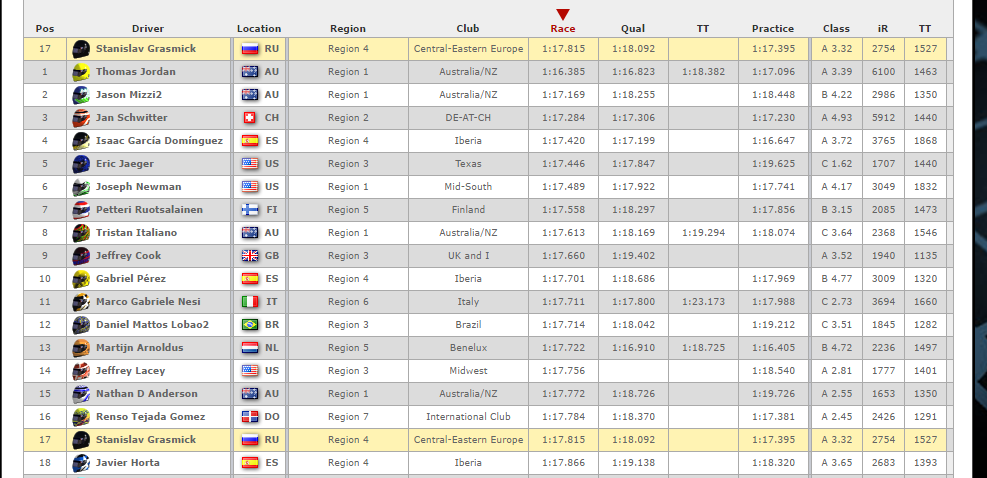Image resolution: width=987 pixels, height=478 pixels.
Task: Click the Netherlands flag beside NL
Action: tap(250, 348)
